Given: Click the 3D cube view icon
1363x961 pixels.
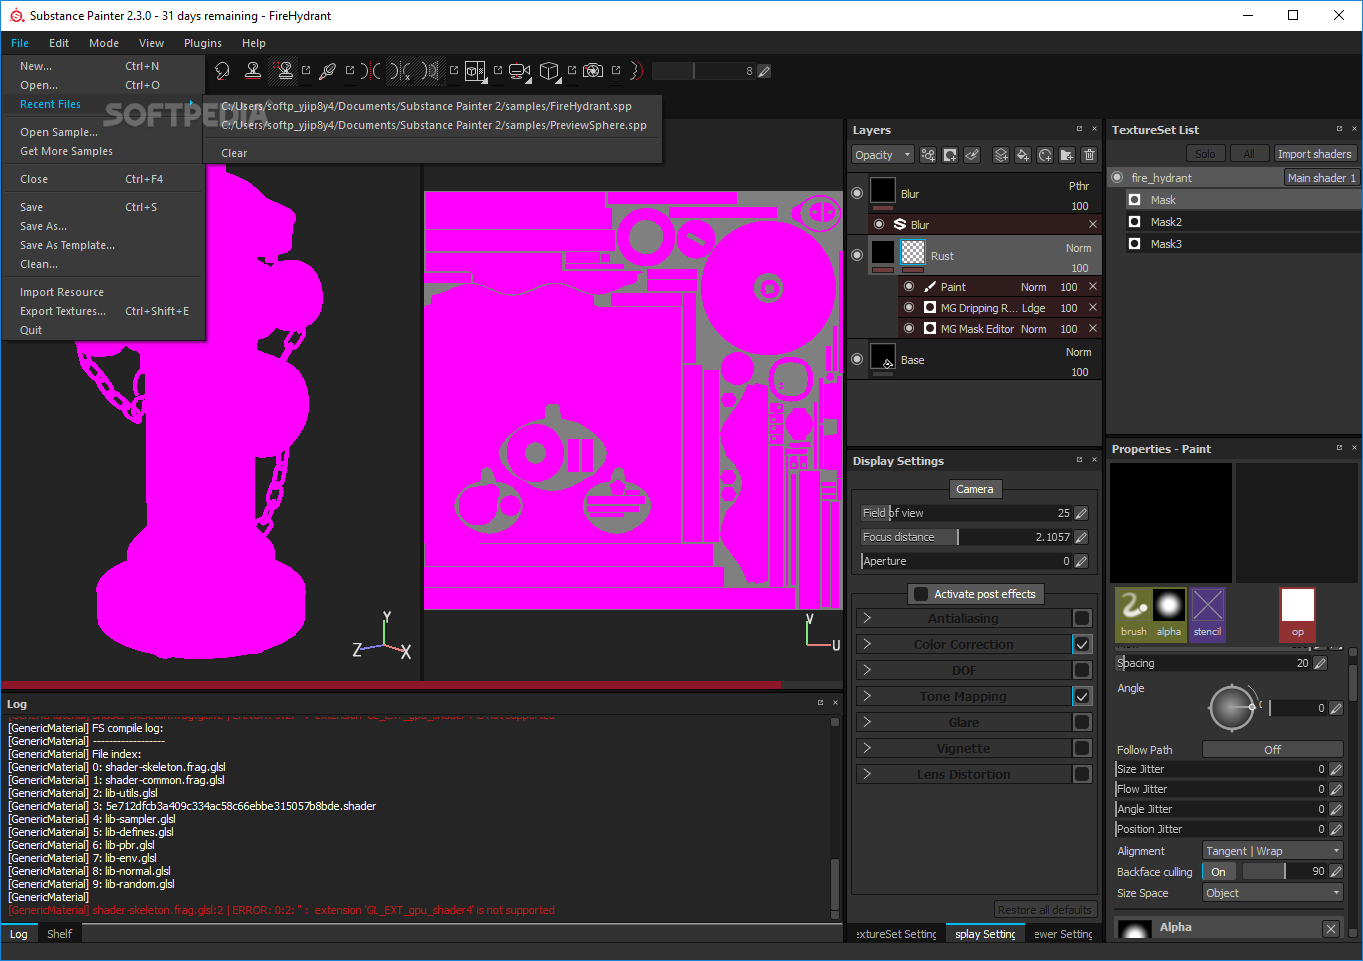Looking at the screenshot, I should click(x=549, y=70).
